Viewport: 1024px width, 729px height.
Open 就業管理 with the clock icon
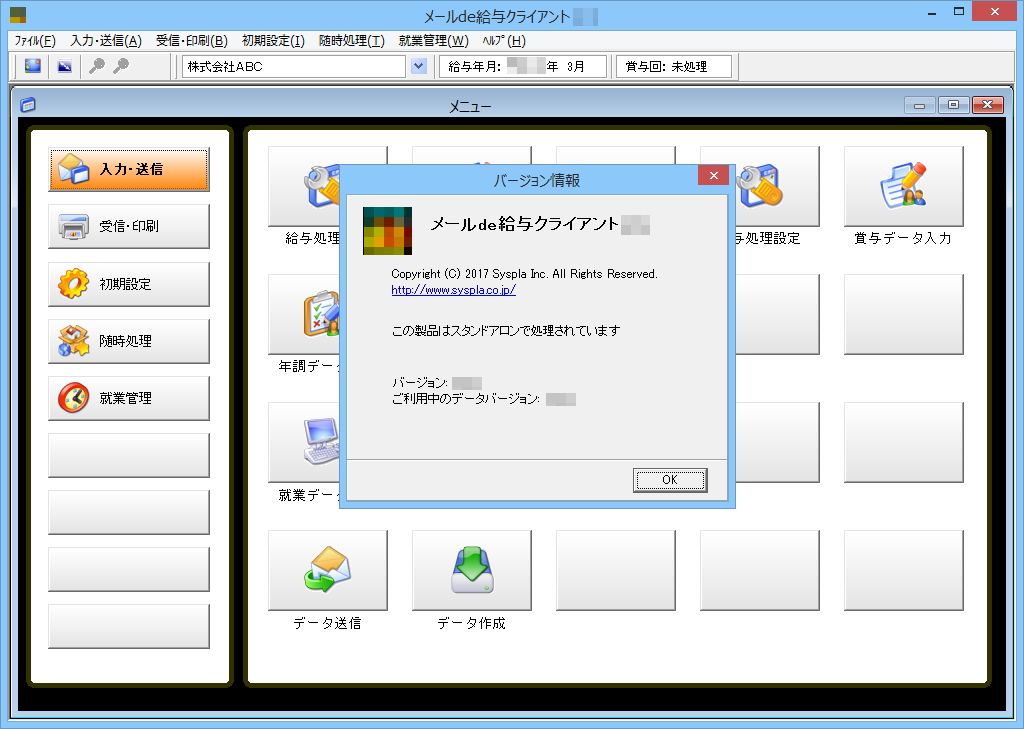(x=129, y=398)
